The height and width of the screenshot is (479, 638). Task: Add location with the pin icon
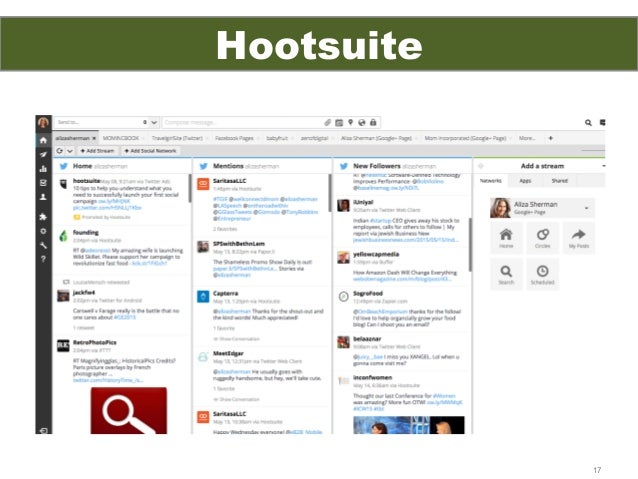pyautogui.click(x=350, y=122)
